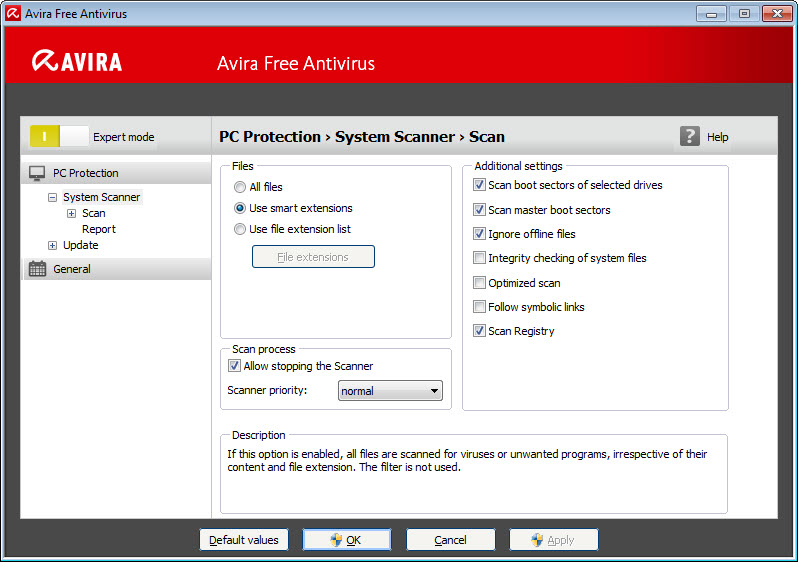Click the AVIRA logo in the red banner
Image resolution: width=798 pixels, height=562 pixels.
[77, 61]
